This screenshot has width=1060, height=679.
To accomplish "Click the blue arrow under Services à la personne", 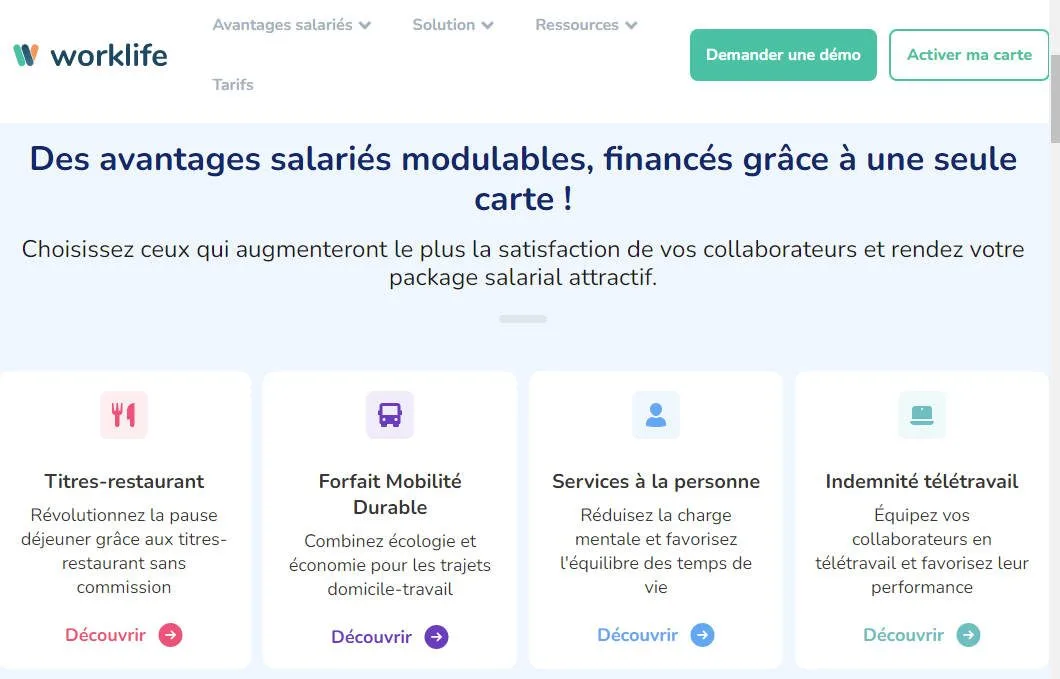I will coord(703,635).
